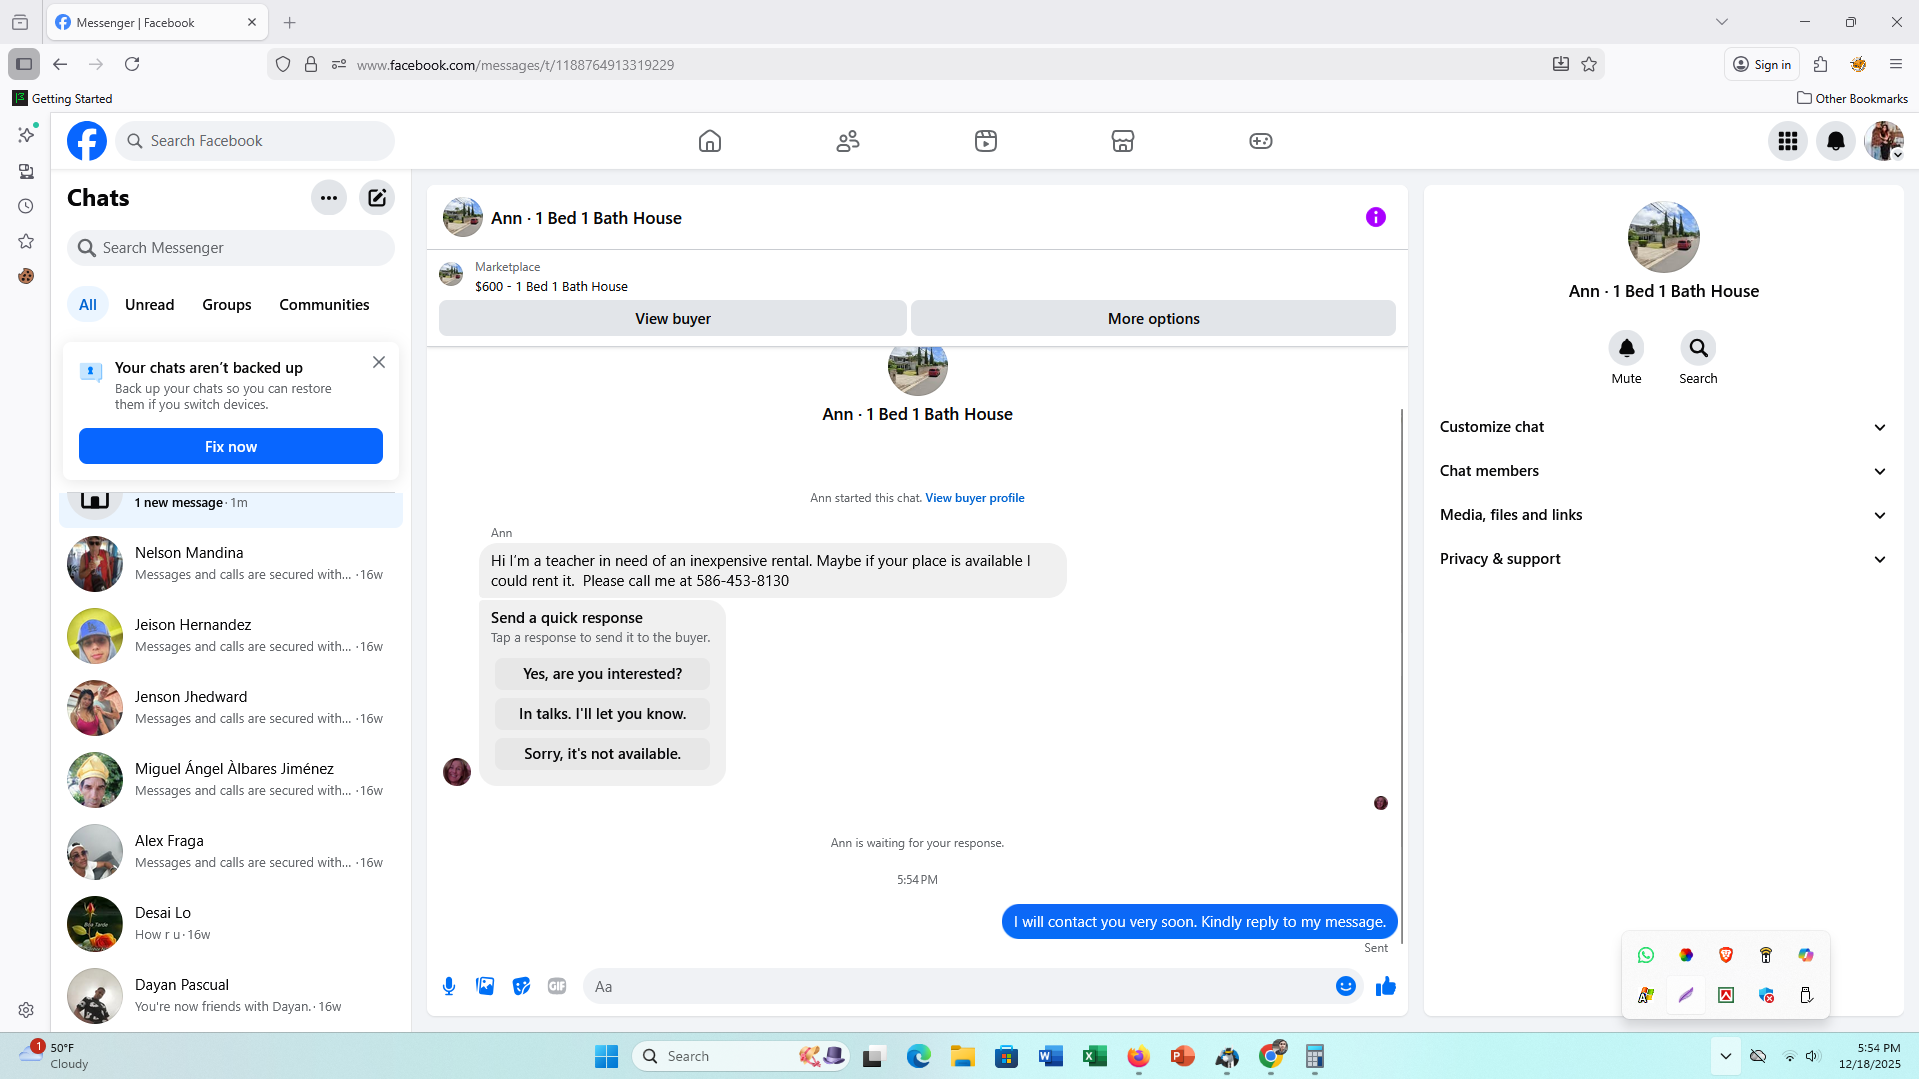Screen dimensions: 1919x1079
Task: Open the Facebook menu grid icon
Action: 1788,141
